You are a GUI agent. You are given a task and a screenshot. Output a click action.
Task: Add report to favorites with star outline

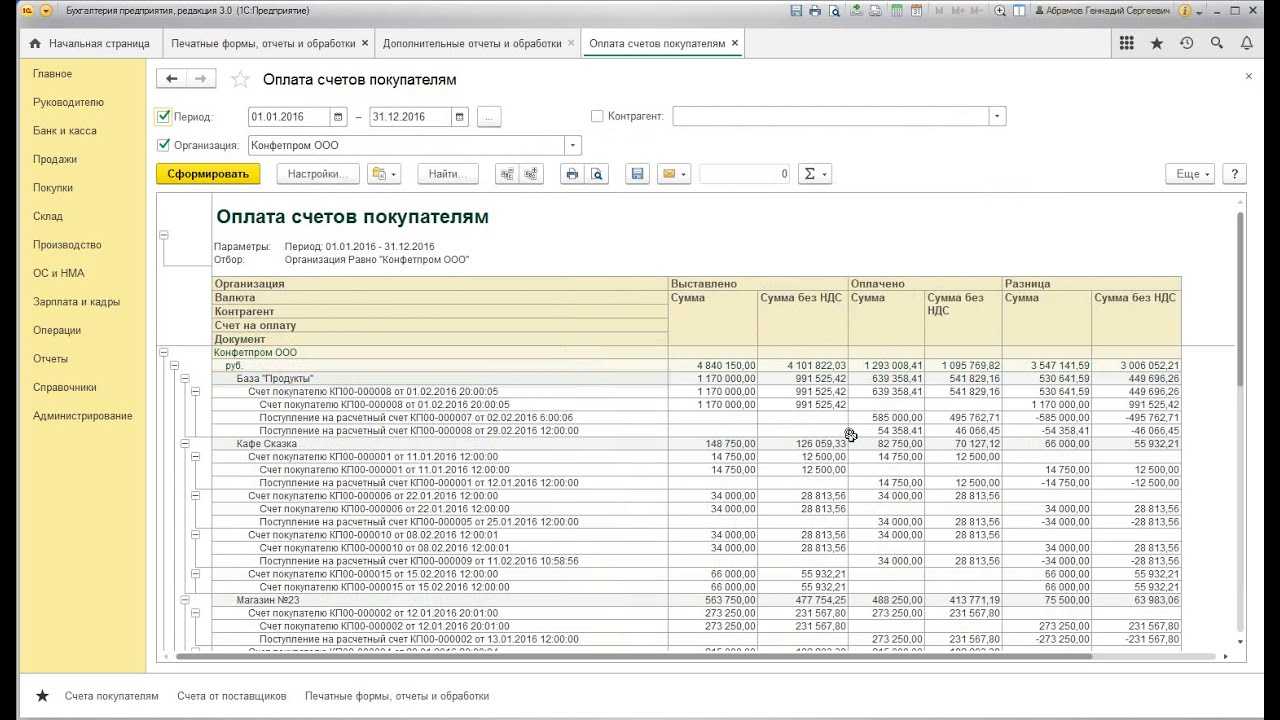coord(240,80)
